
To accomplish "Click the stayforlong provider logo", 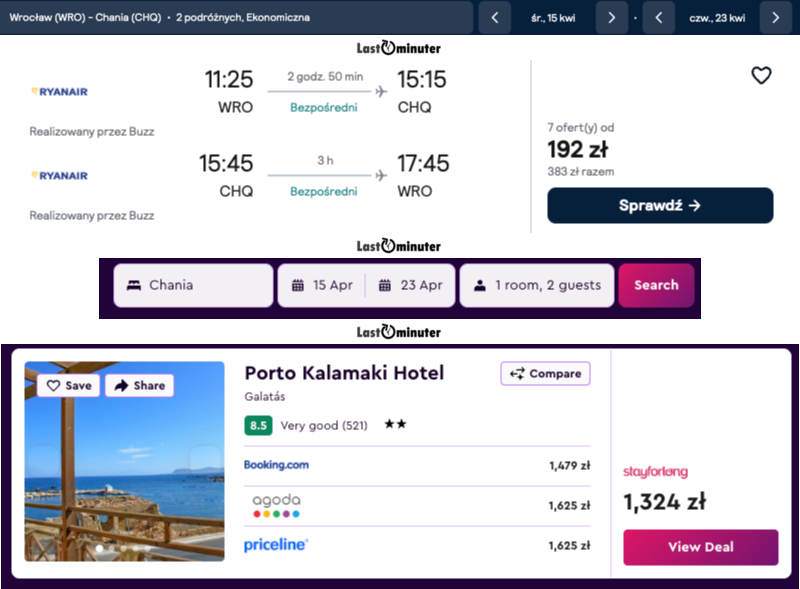I will tap(655, 472).
